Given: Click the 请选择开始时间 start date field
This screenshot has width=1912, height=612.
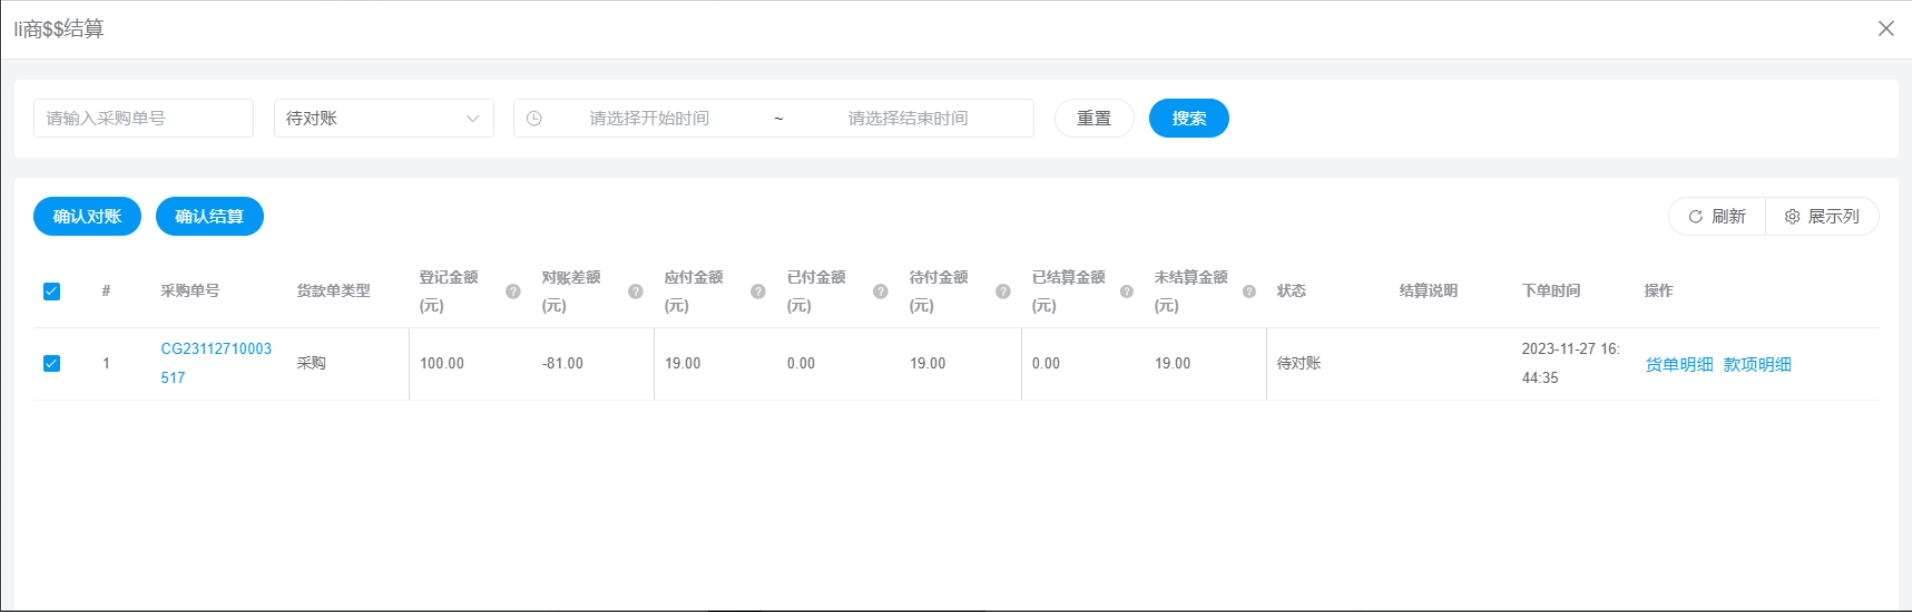Looking at the screenshot, I should pyautogui.click(x=649, y=118).
